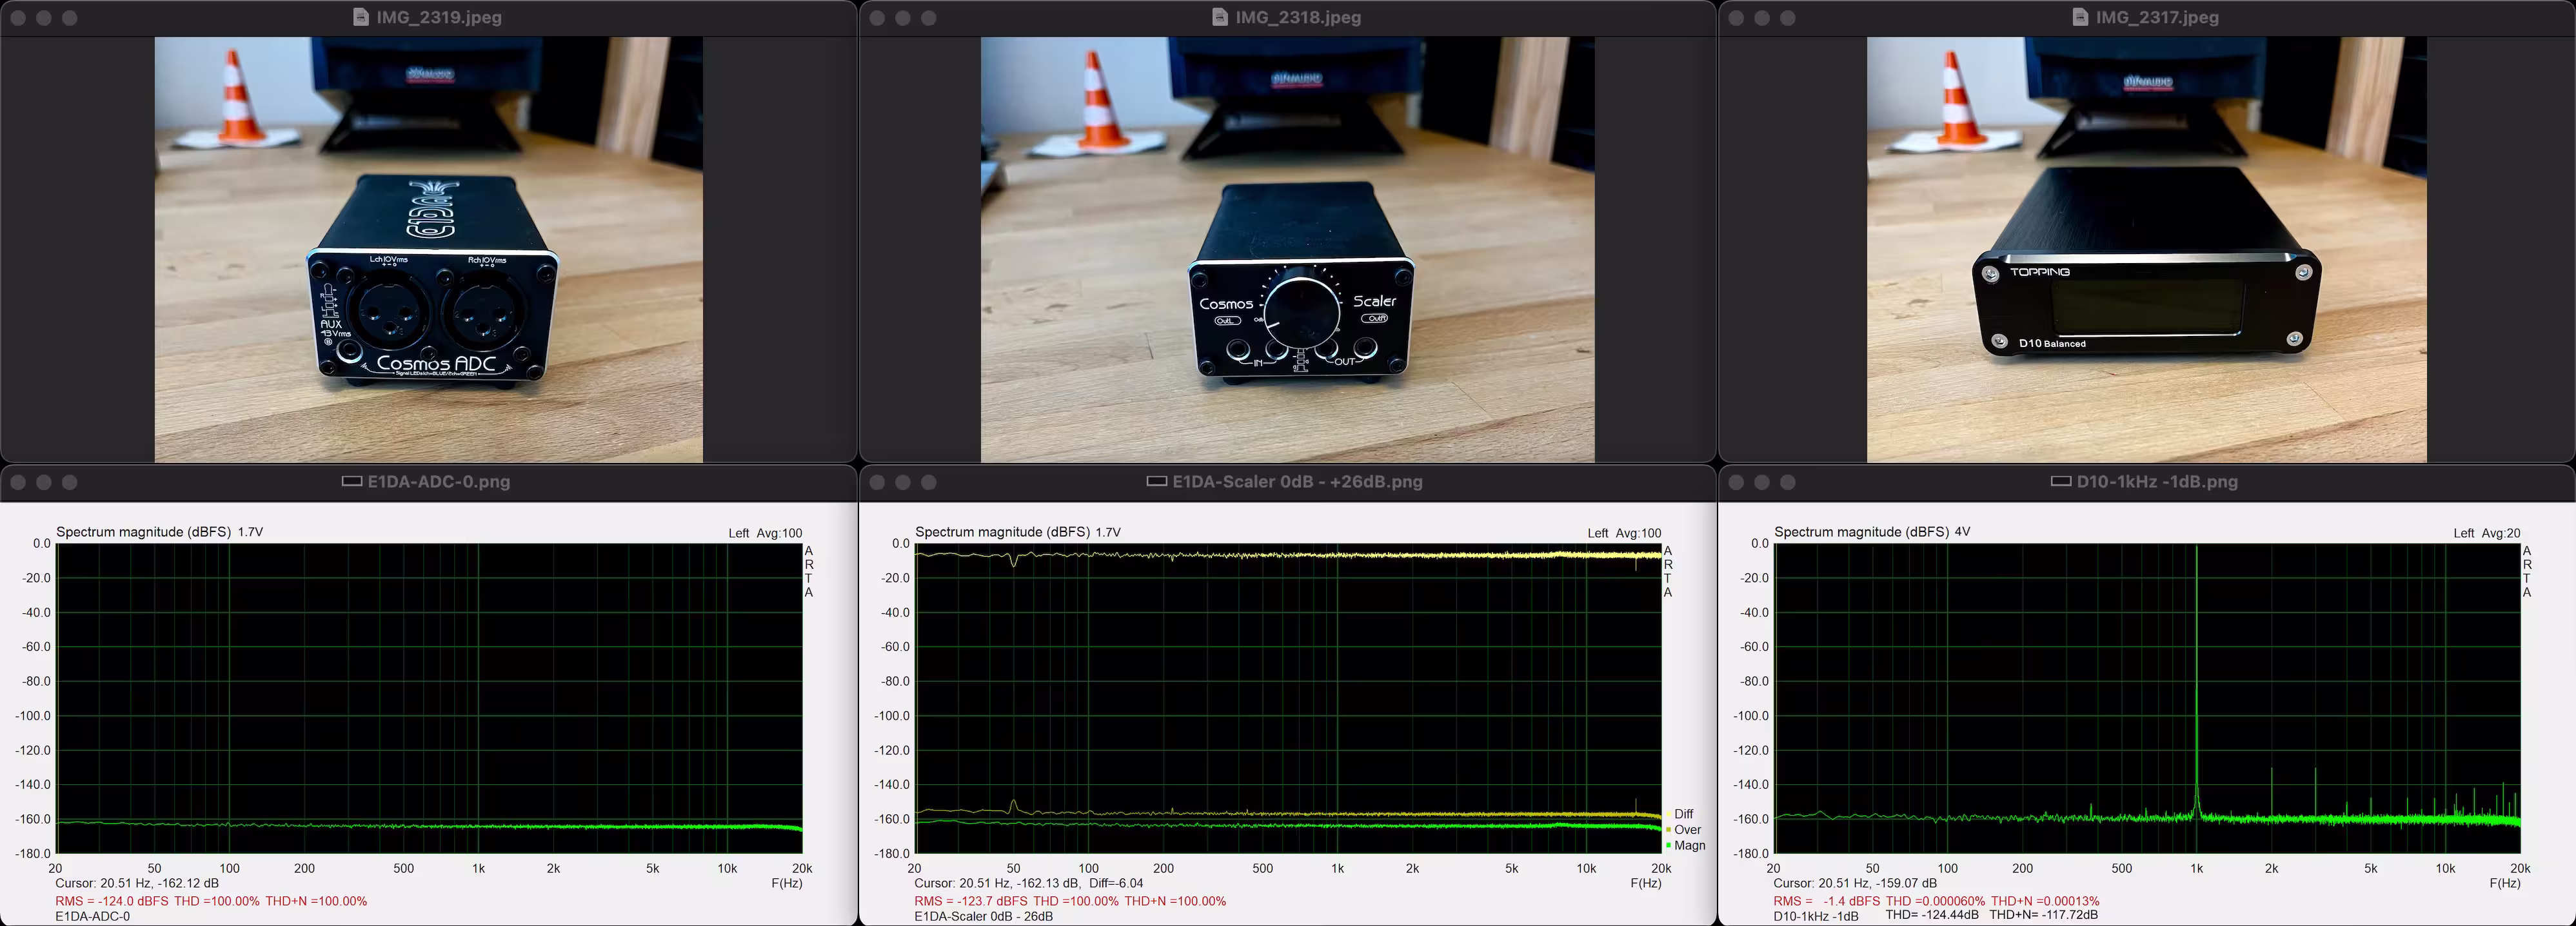Click the yellow top trace in Scaler graph
Image resolution: width=2576 pixels, height=926 pixels.
[x=1288, y=554]
